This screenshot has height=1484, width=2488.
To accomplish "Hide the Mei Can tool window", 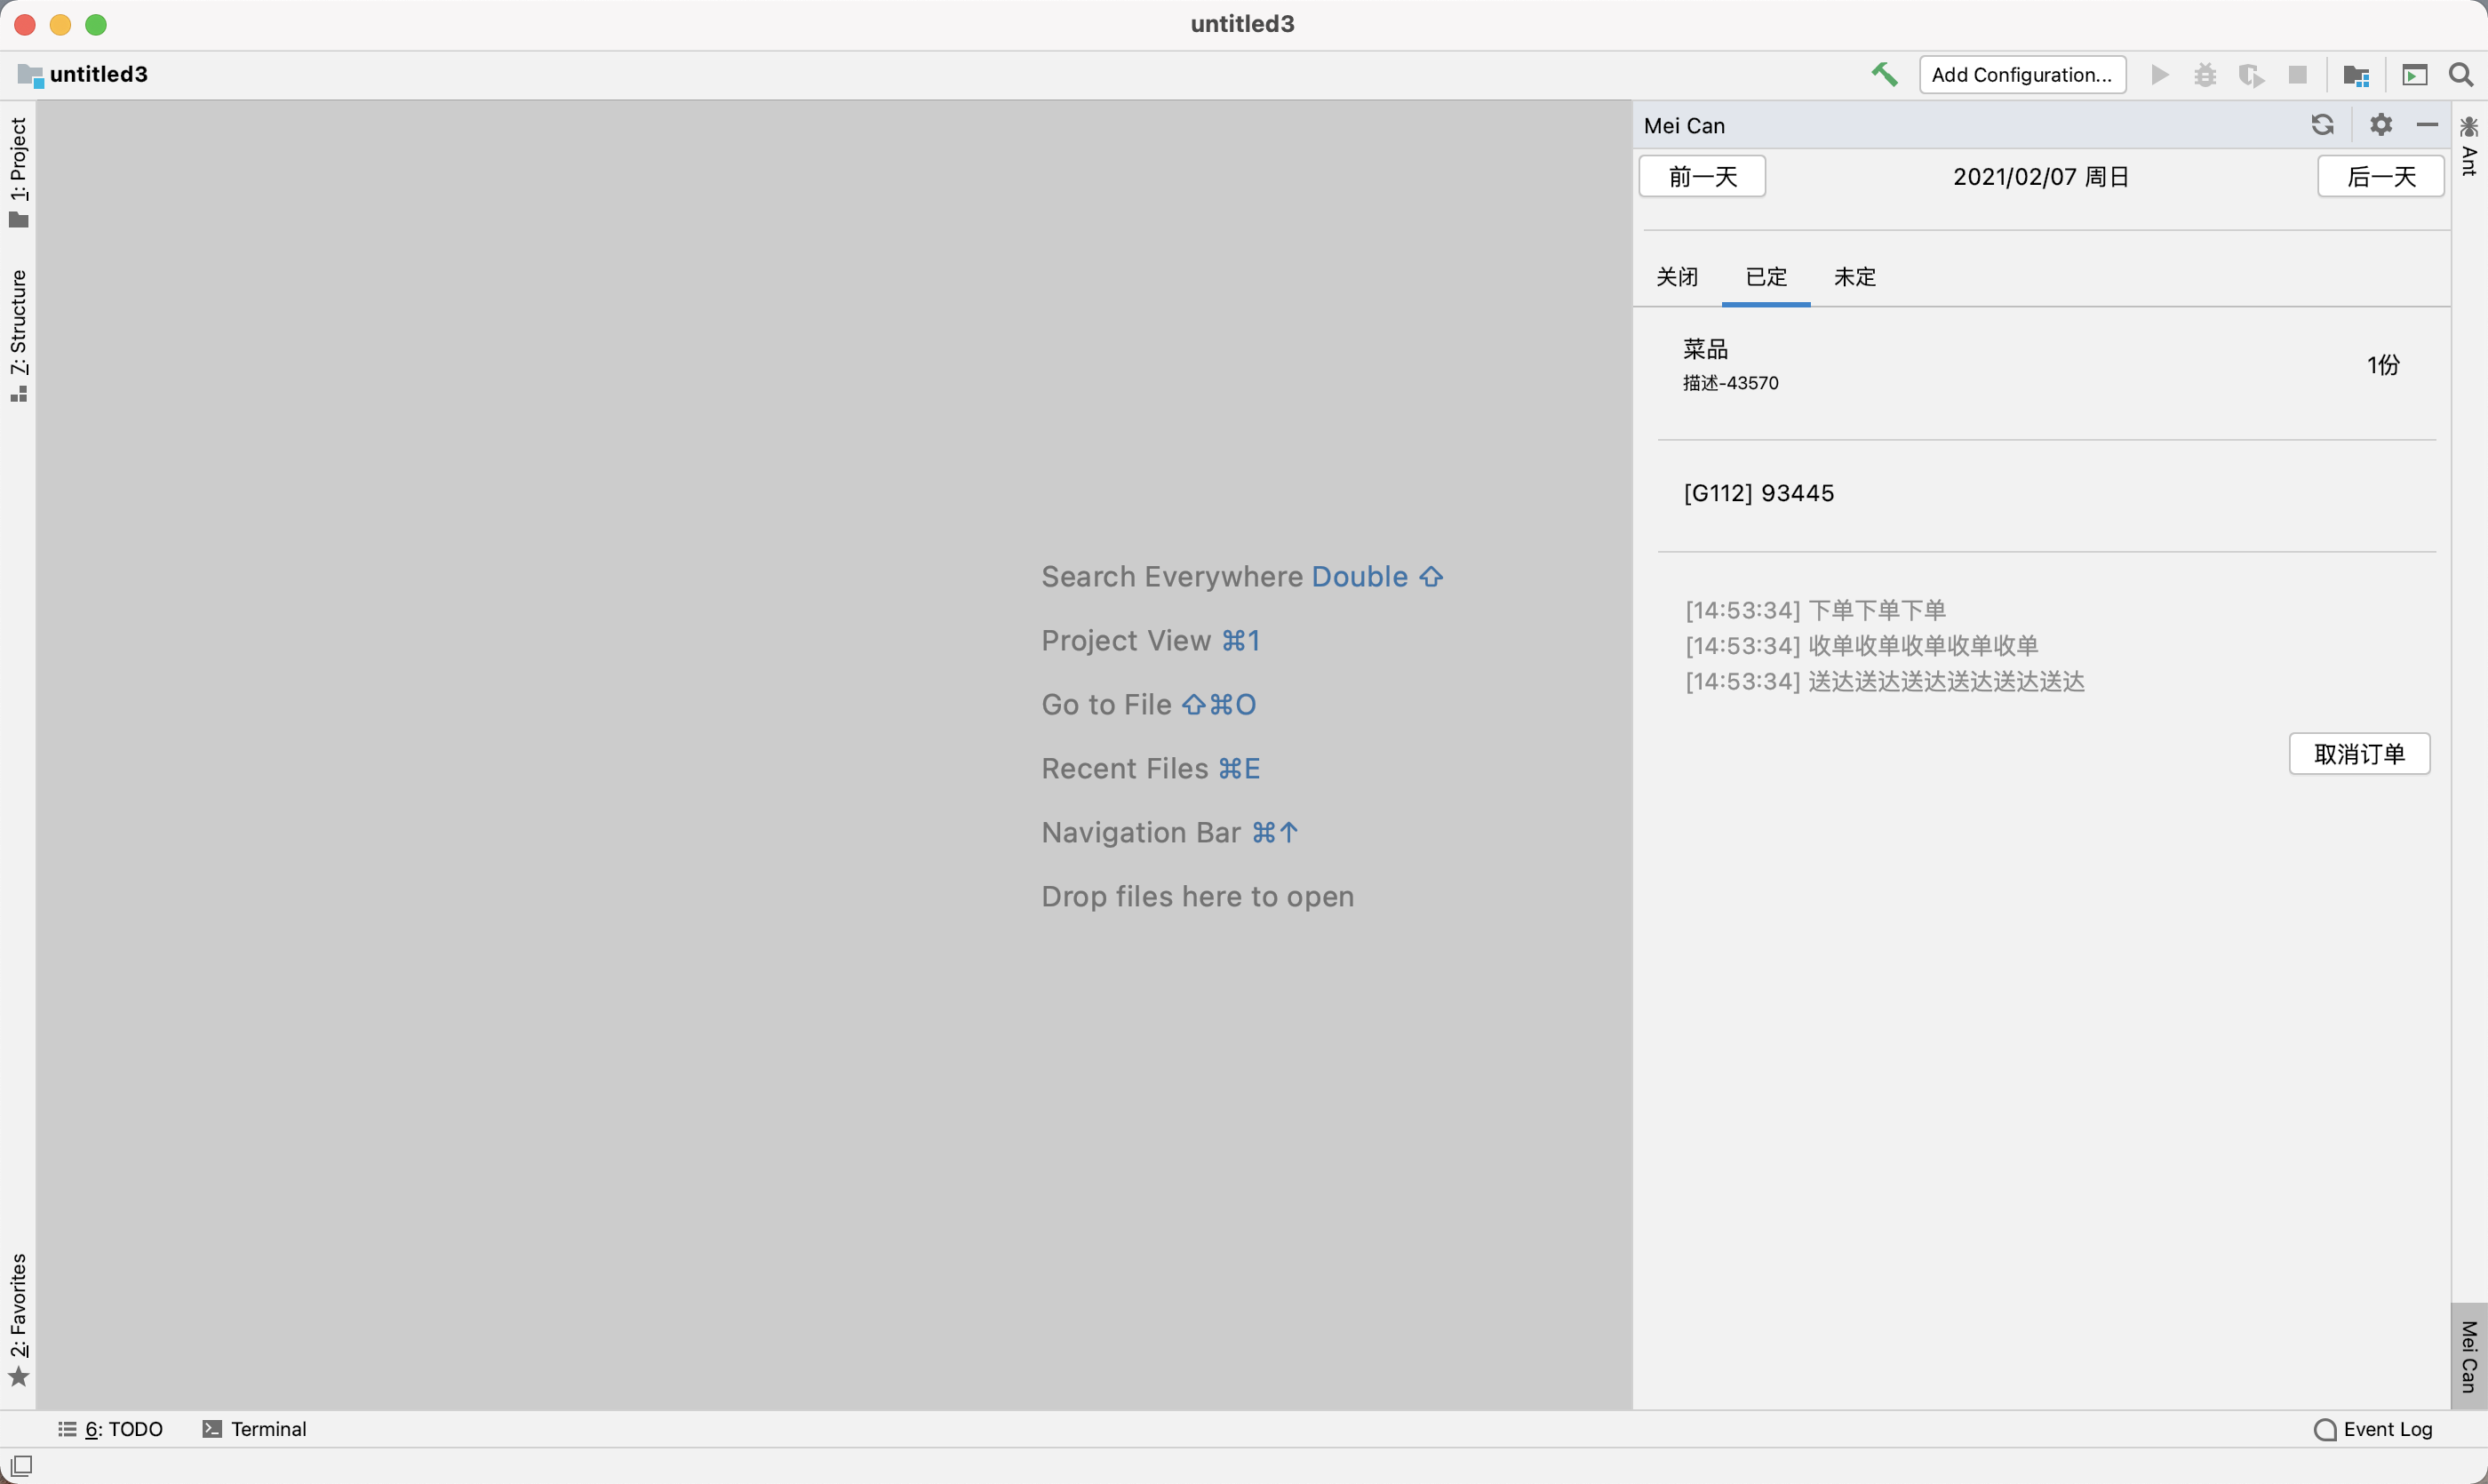I will click(2427, 125).
